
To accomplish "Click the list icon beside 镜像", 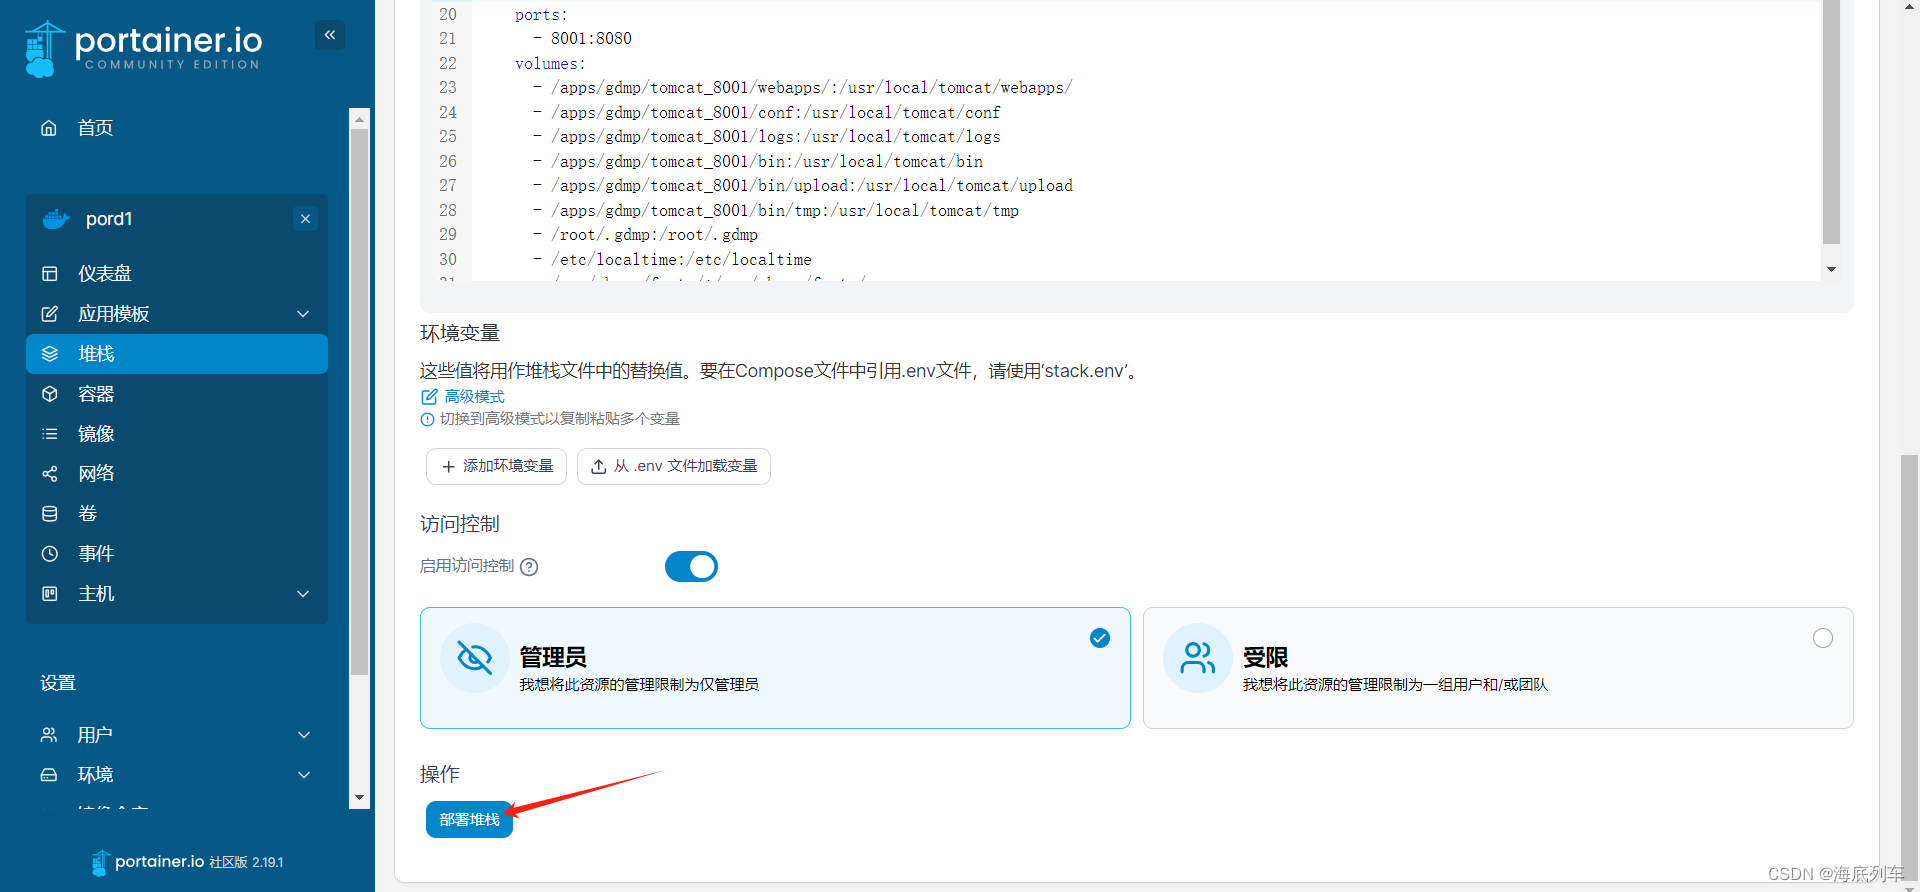I will (50, 434).
